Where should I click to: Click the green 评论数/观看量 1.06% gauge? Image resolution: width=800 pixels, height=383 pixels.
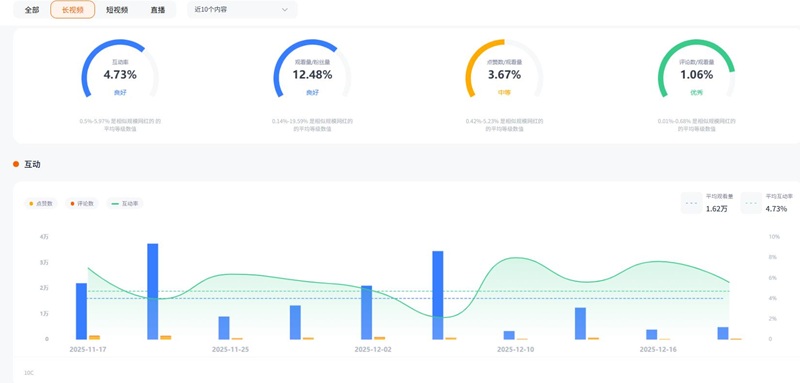(696, 69)
